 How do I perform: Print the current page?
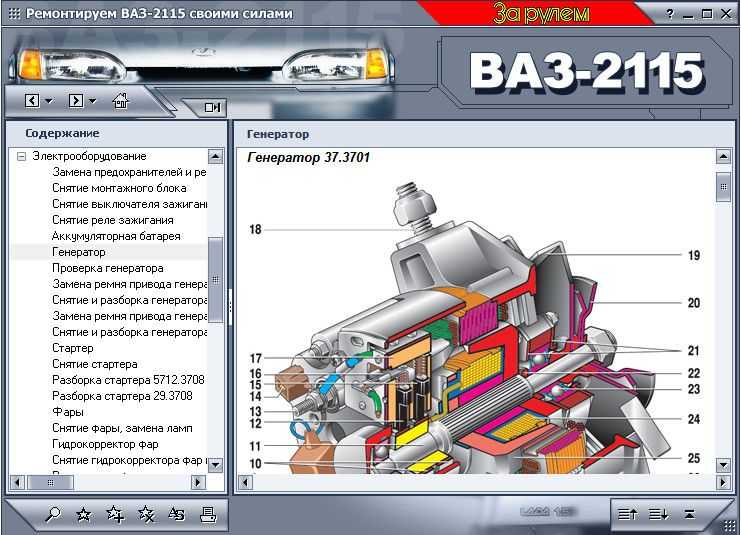(x=208, y=514)
